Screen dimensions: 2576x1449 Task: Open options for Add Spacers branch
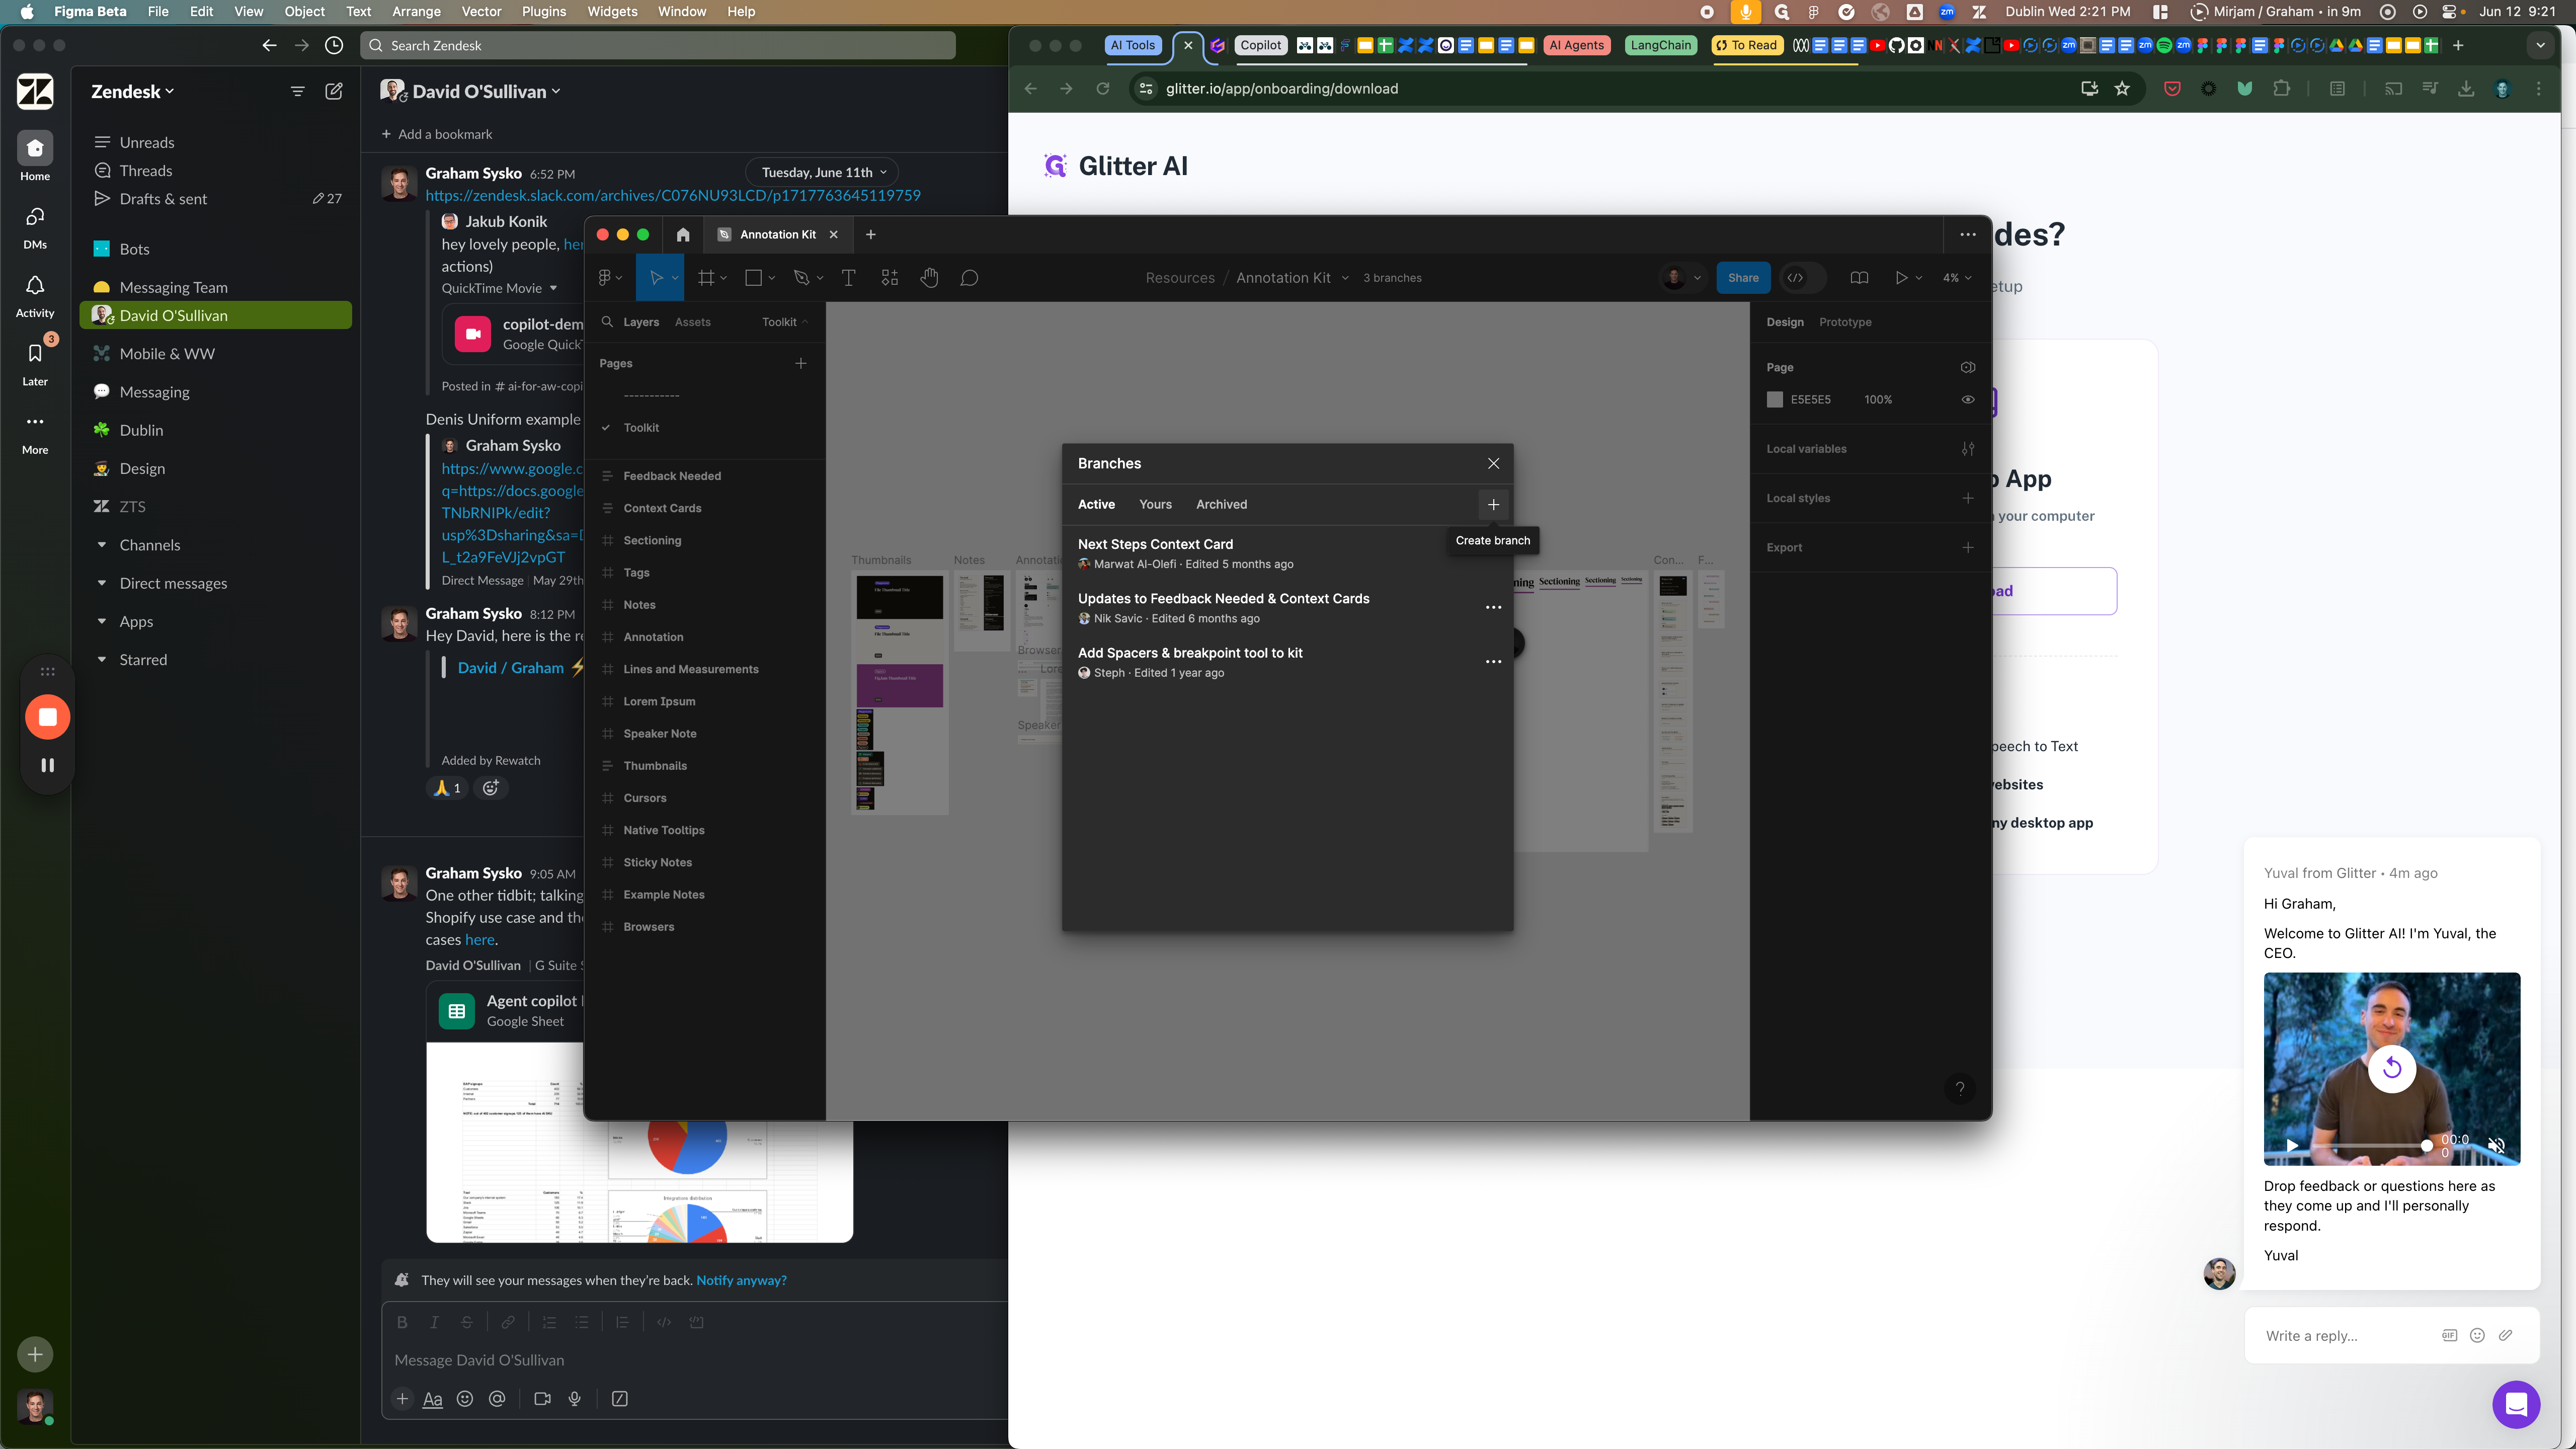pyautogui.click(x=1493, y=662)
